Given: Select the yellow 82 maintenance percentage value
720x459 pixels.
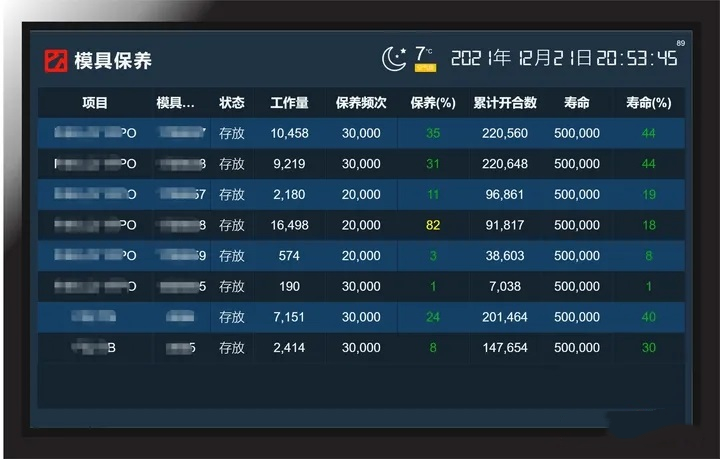Looking at the screenshot, I should point(433,225).
